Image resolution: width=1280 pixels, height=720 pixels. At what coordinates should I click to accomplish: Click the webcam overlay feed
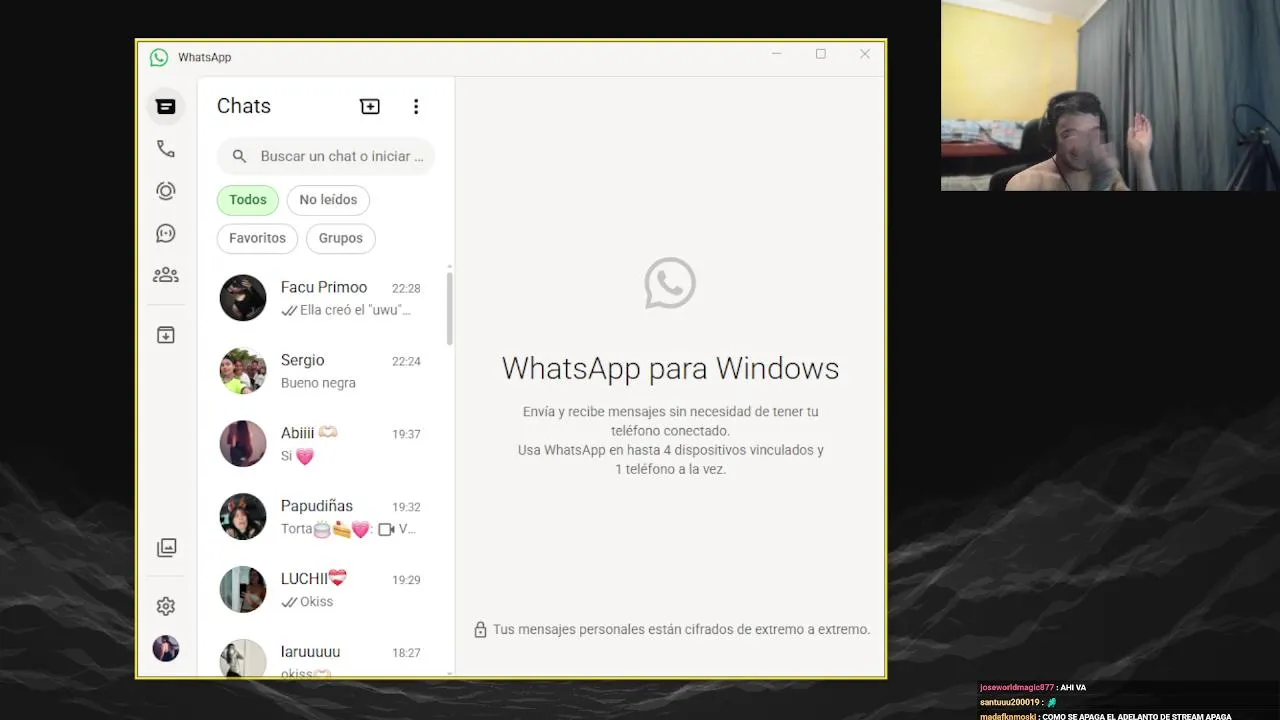[1110, 95]
